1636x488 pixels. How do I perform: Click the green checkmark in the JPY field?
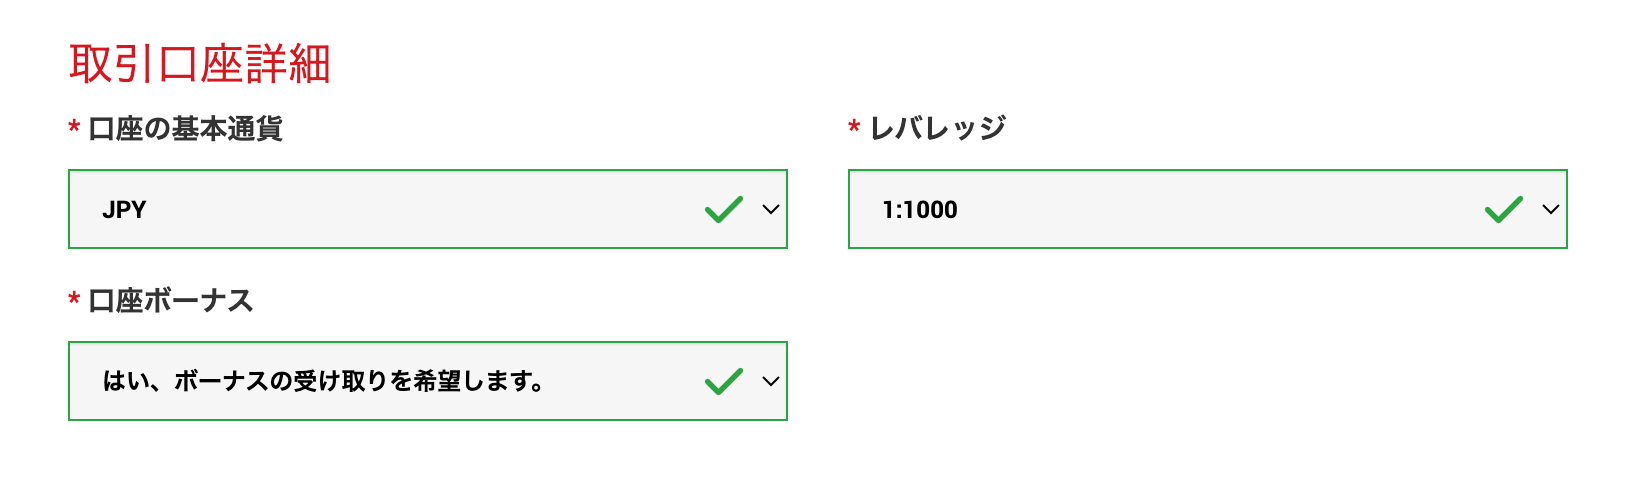723,209
